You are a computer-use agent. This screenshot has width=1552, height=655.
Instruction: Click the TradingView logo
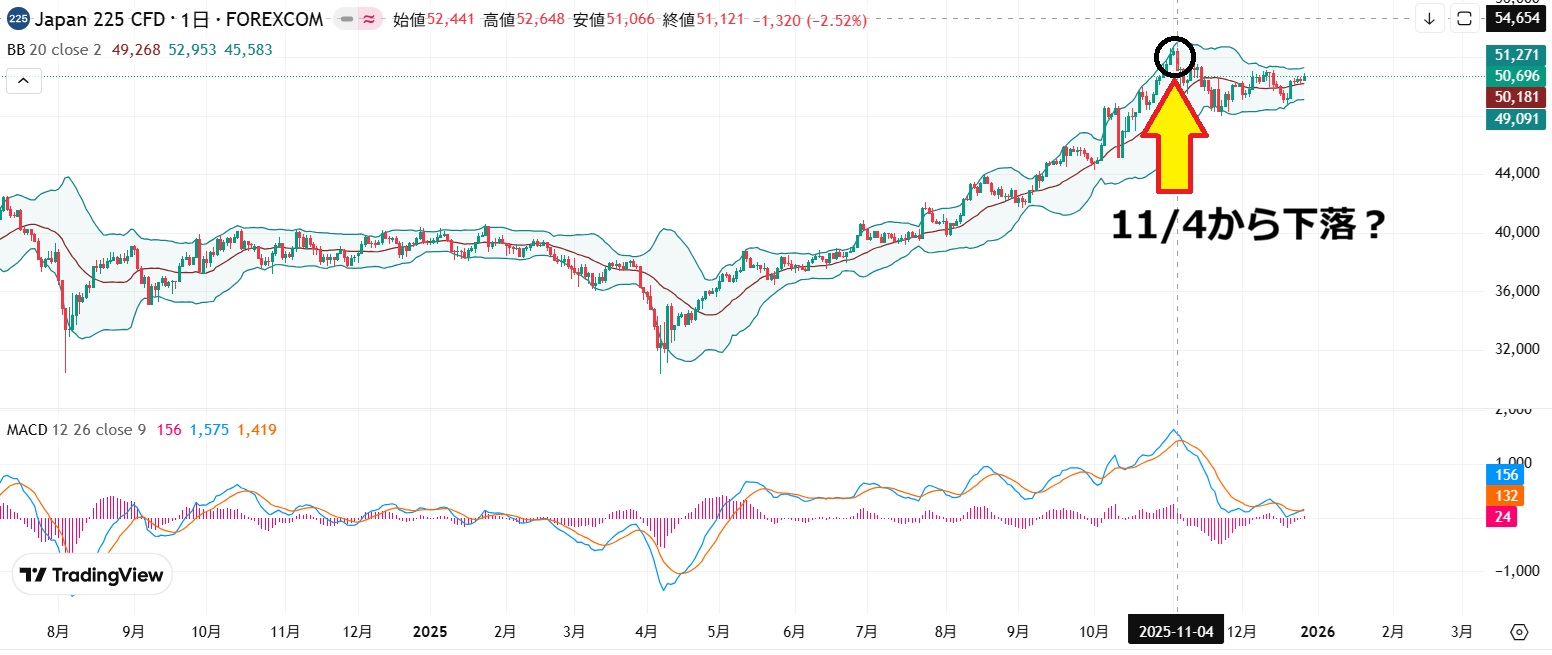(93, 575)
